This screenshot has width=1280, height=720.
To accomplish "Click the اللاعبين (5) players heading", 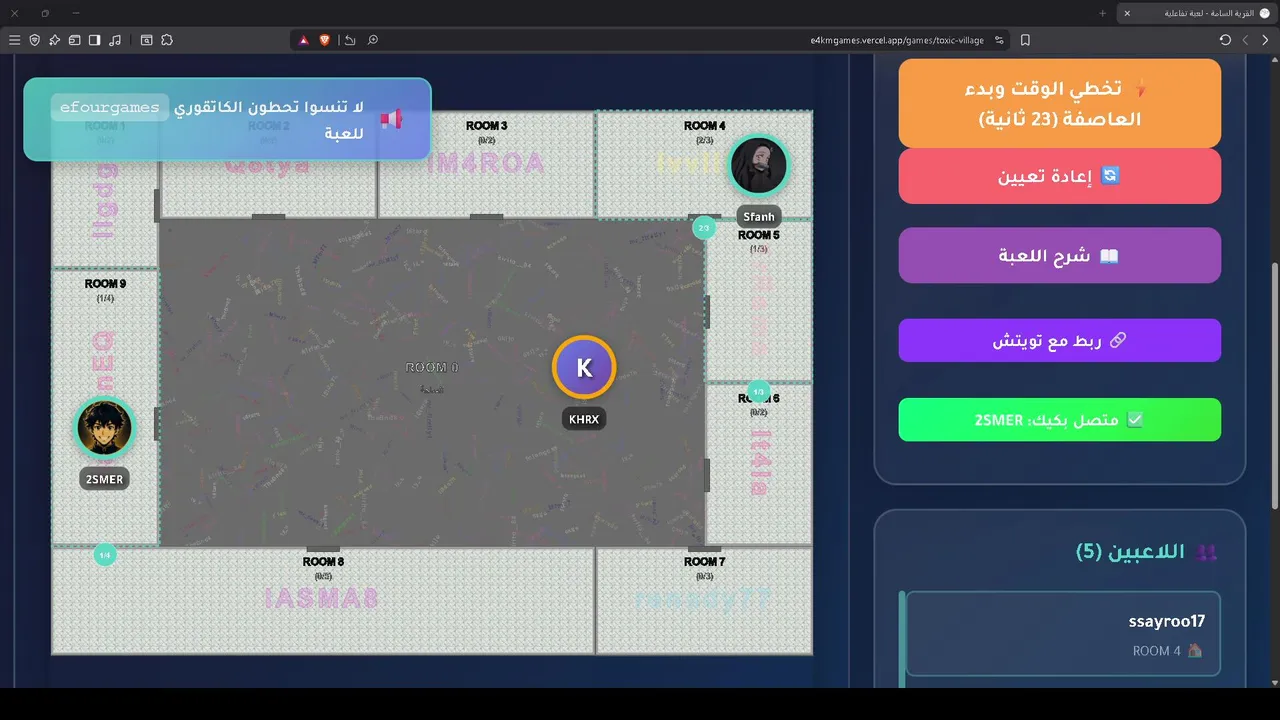I will pyautogui.click(x=1146, y=552).
